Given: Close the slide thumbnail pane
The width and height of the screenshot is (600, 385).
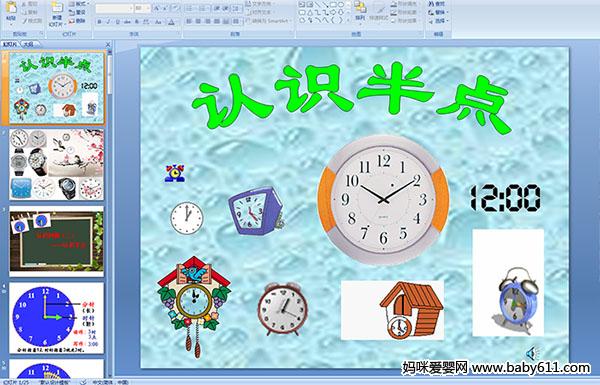Looking at the screenshot, I should [x=108, y=44].
